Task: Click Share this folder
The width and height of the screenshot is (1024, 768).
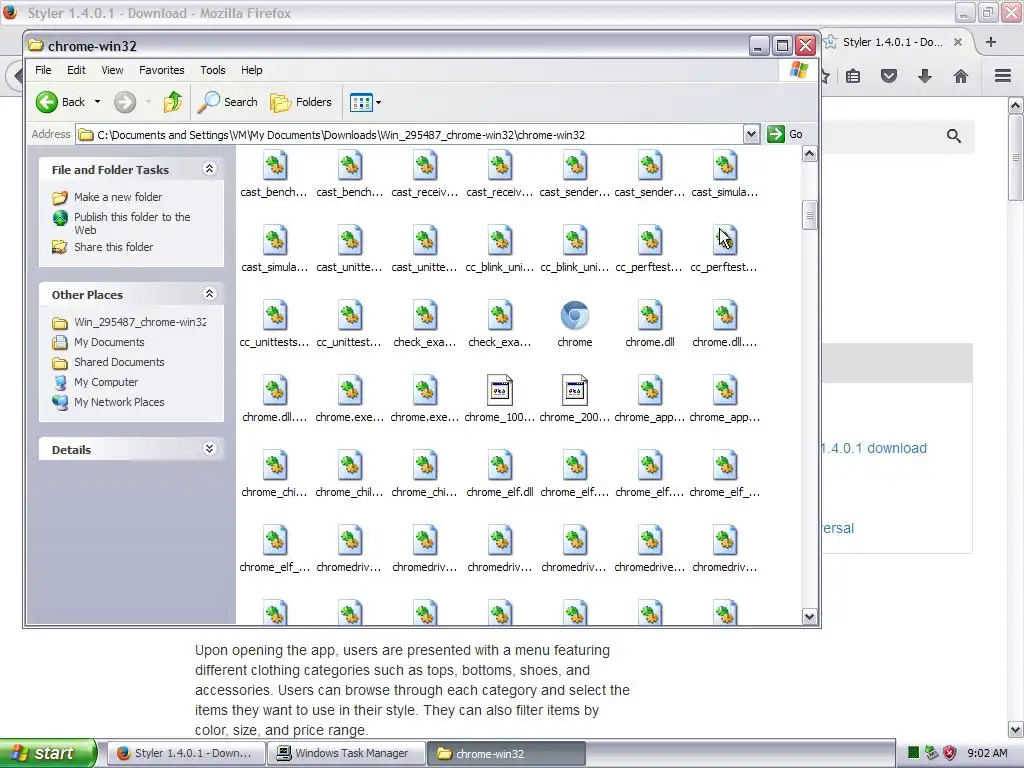Action: (114, 247)
